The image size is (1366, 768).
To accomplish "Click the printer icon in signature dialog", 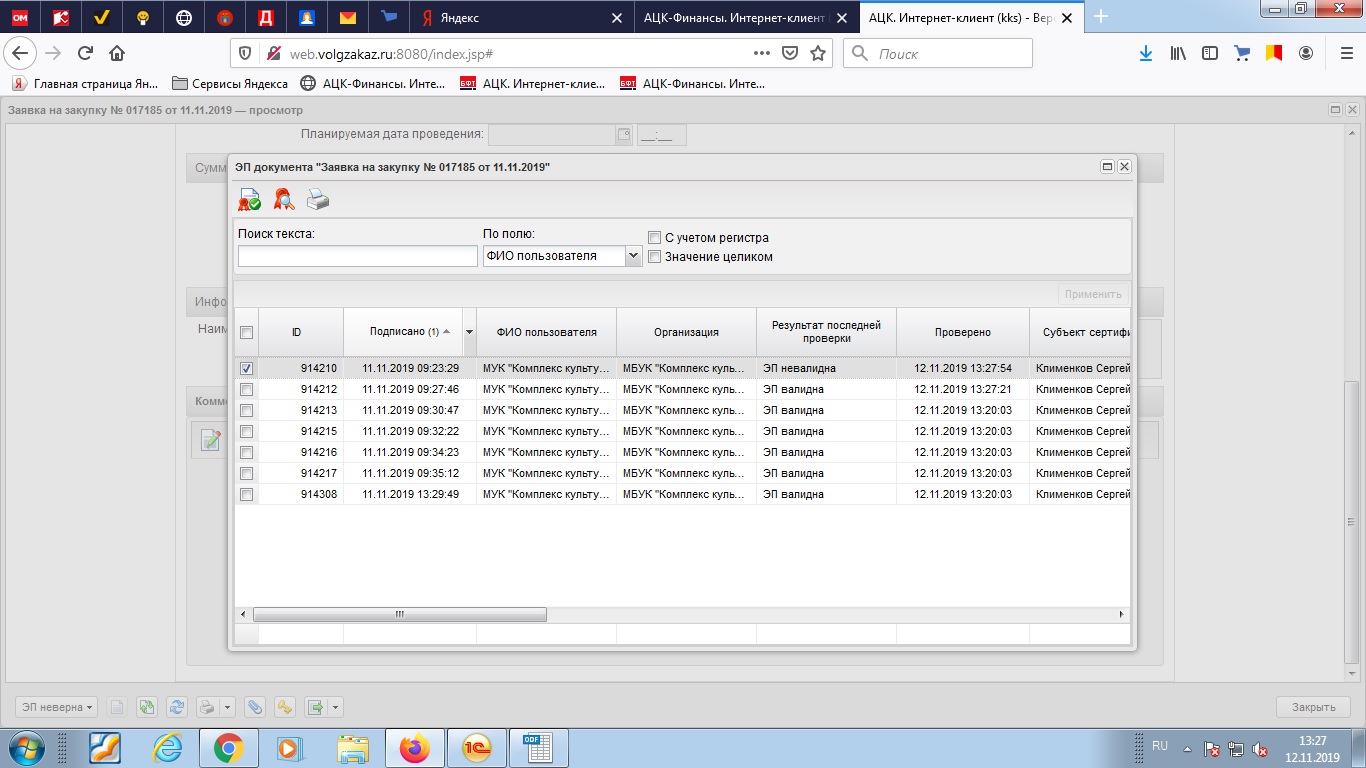I will coord(318,201).
